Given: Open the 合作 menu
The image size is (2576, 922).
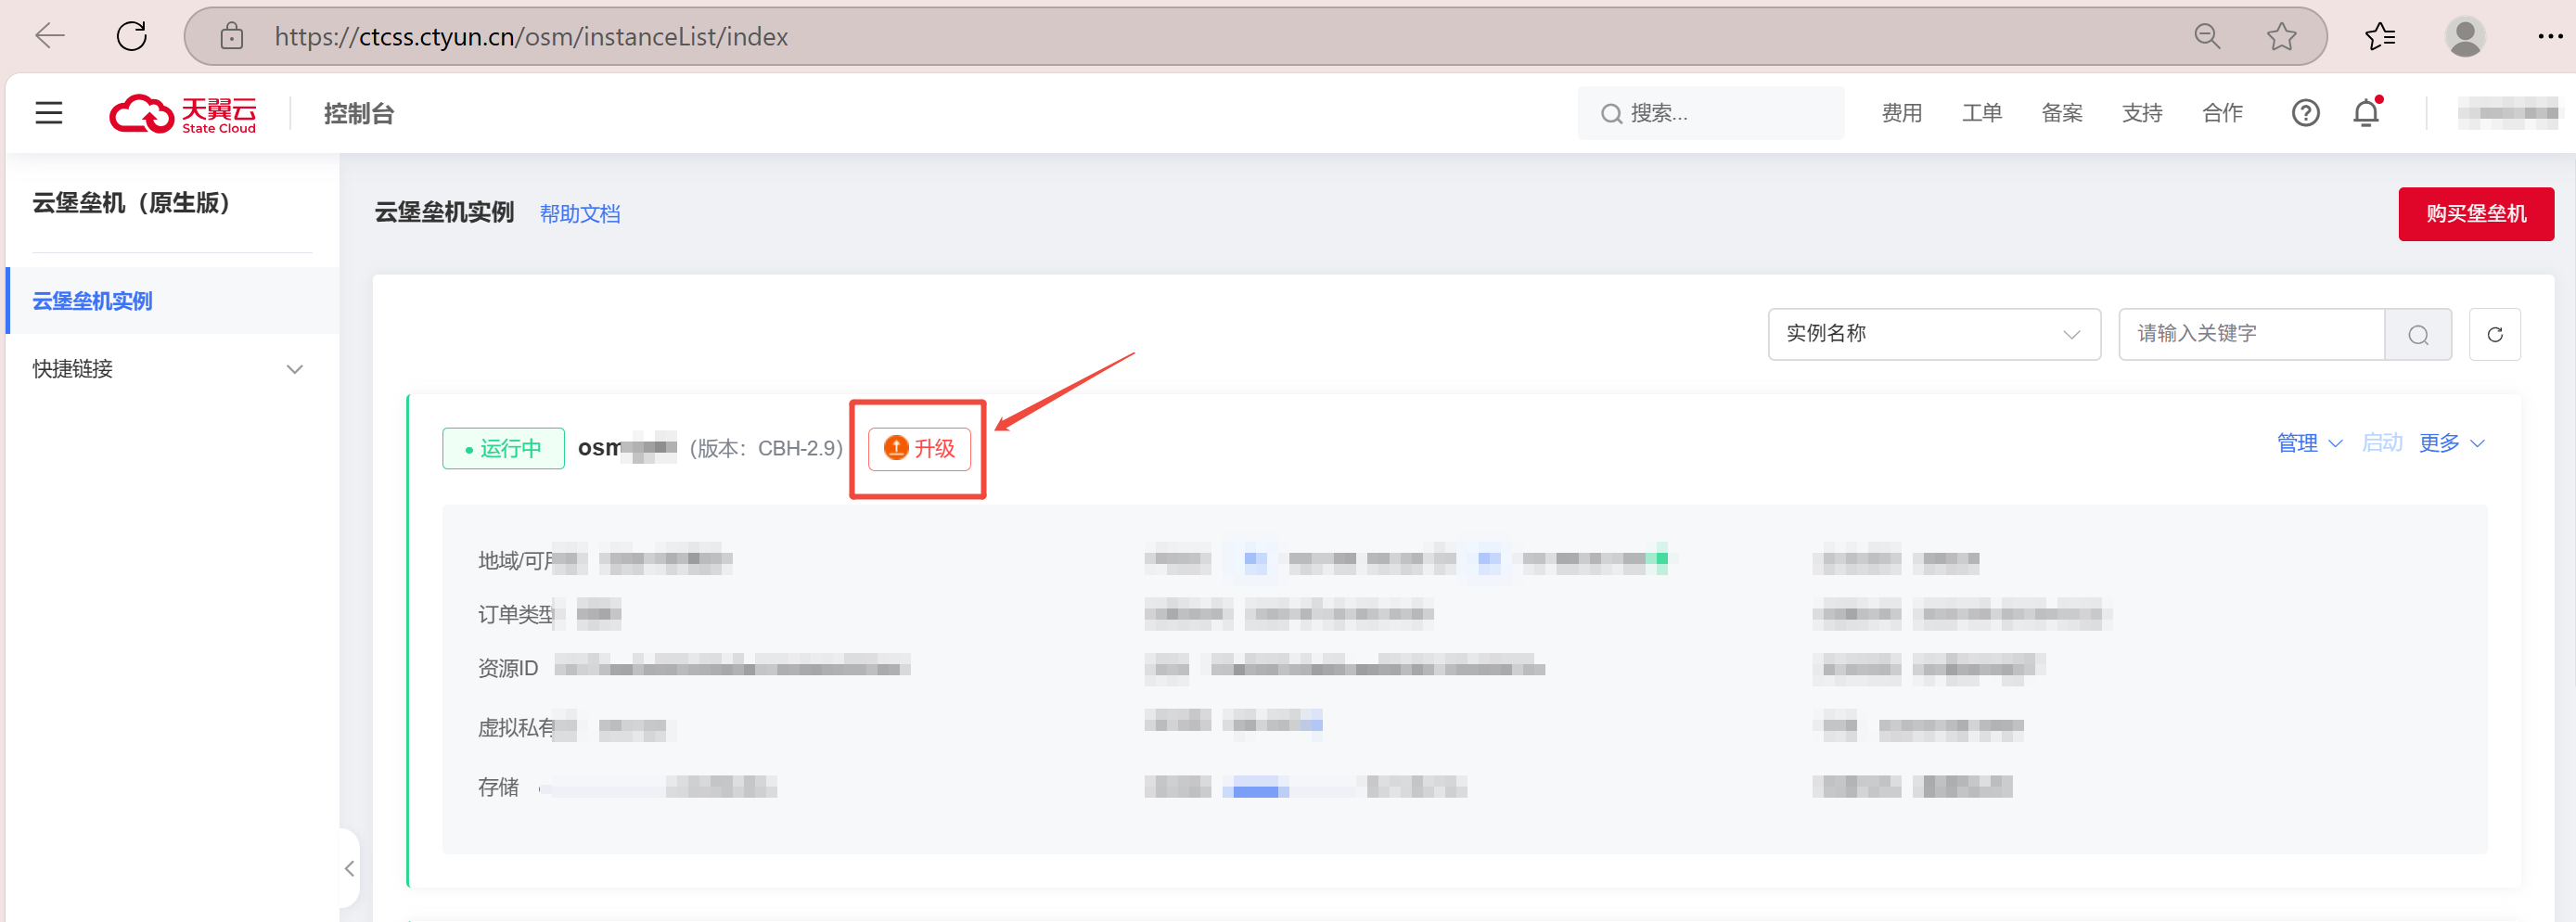Looking at the screenshot, I should pos(2222,113).
